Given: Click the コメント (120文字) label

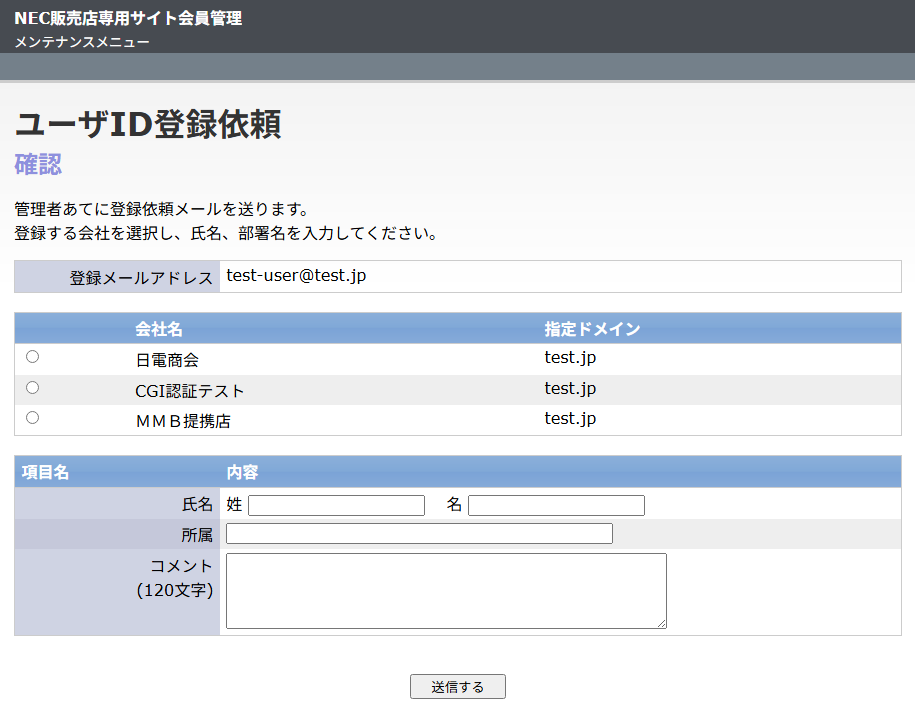Looking at the screenshot, I should [175, 578].
